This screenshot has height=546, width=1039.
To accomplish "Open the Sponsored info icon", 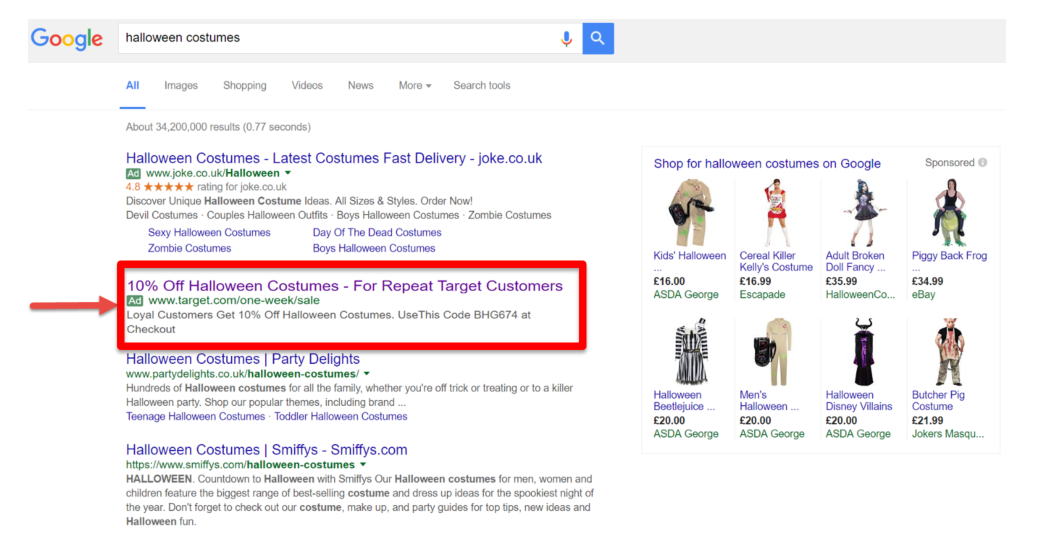I will (x=983, y=162).
